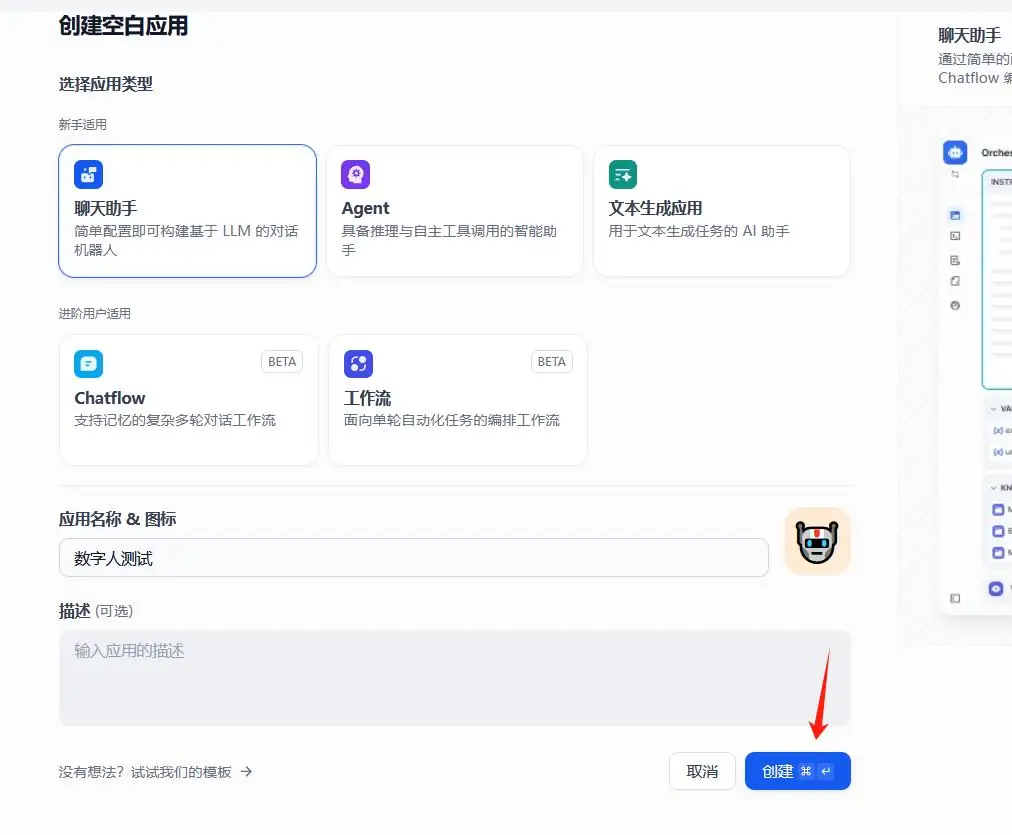Click a sidebar tool icon in the preview

pyautogui.click(x=955, y=213)
